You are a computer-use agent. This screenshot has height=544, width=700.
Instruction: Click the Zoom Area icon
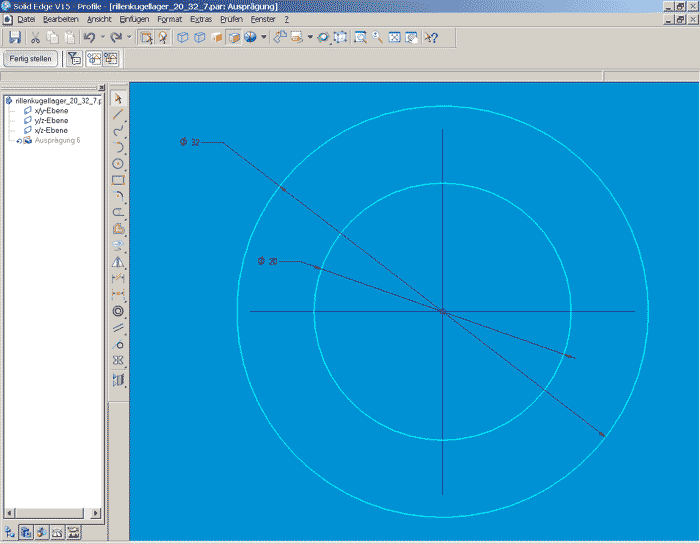pyautogui.click(x=360, y=37)
